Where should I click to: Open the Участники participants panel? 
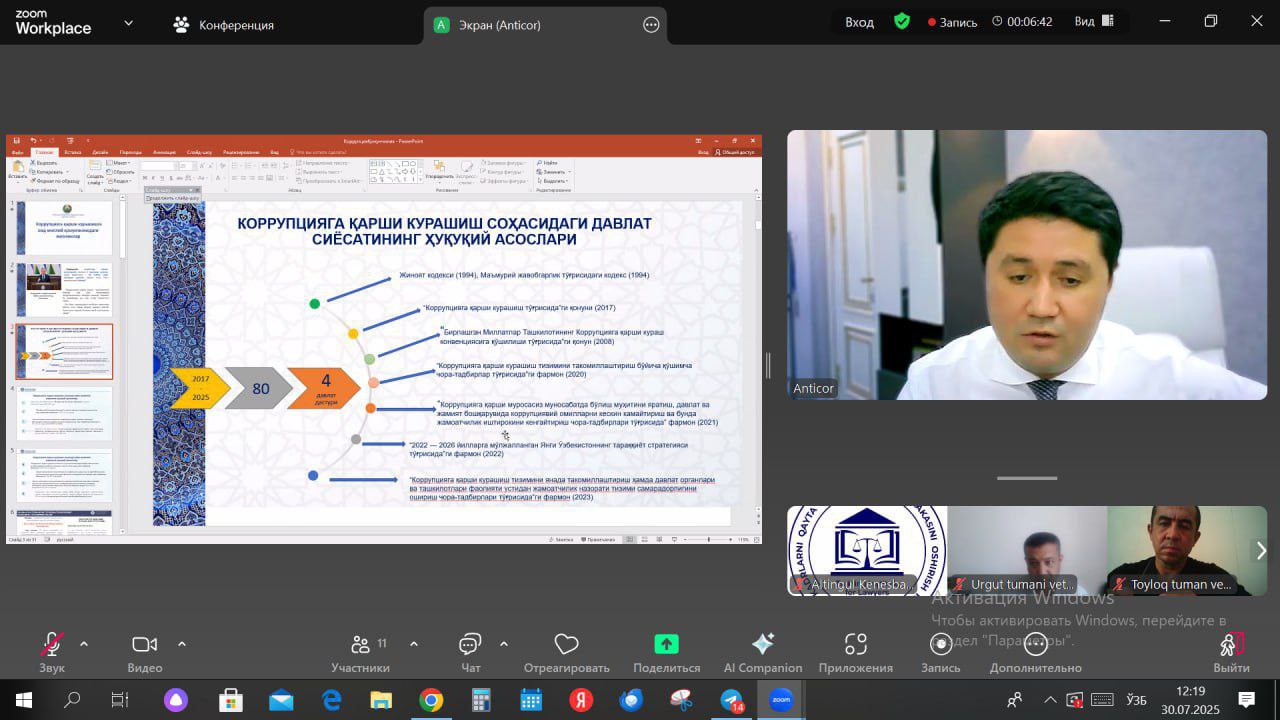point(360,652)
